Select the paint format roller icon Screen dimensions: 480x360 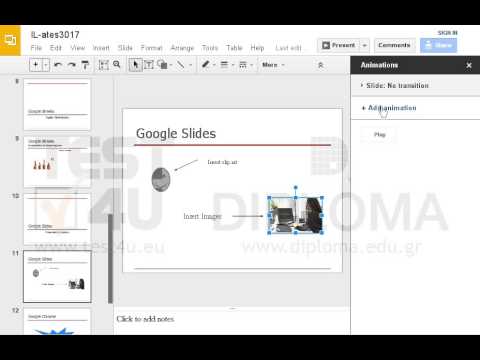tap(85, 65)
